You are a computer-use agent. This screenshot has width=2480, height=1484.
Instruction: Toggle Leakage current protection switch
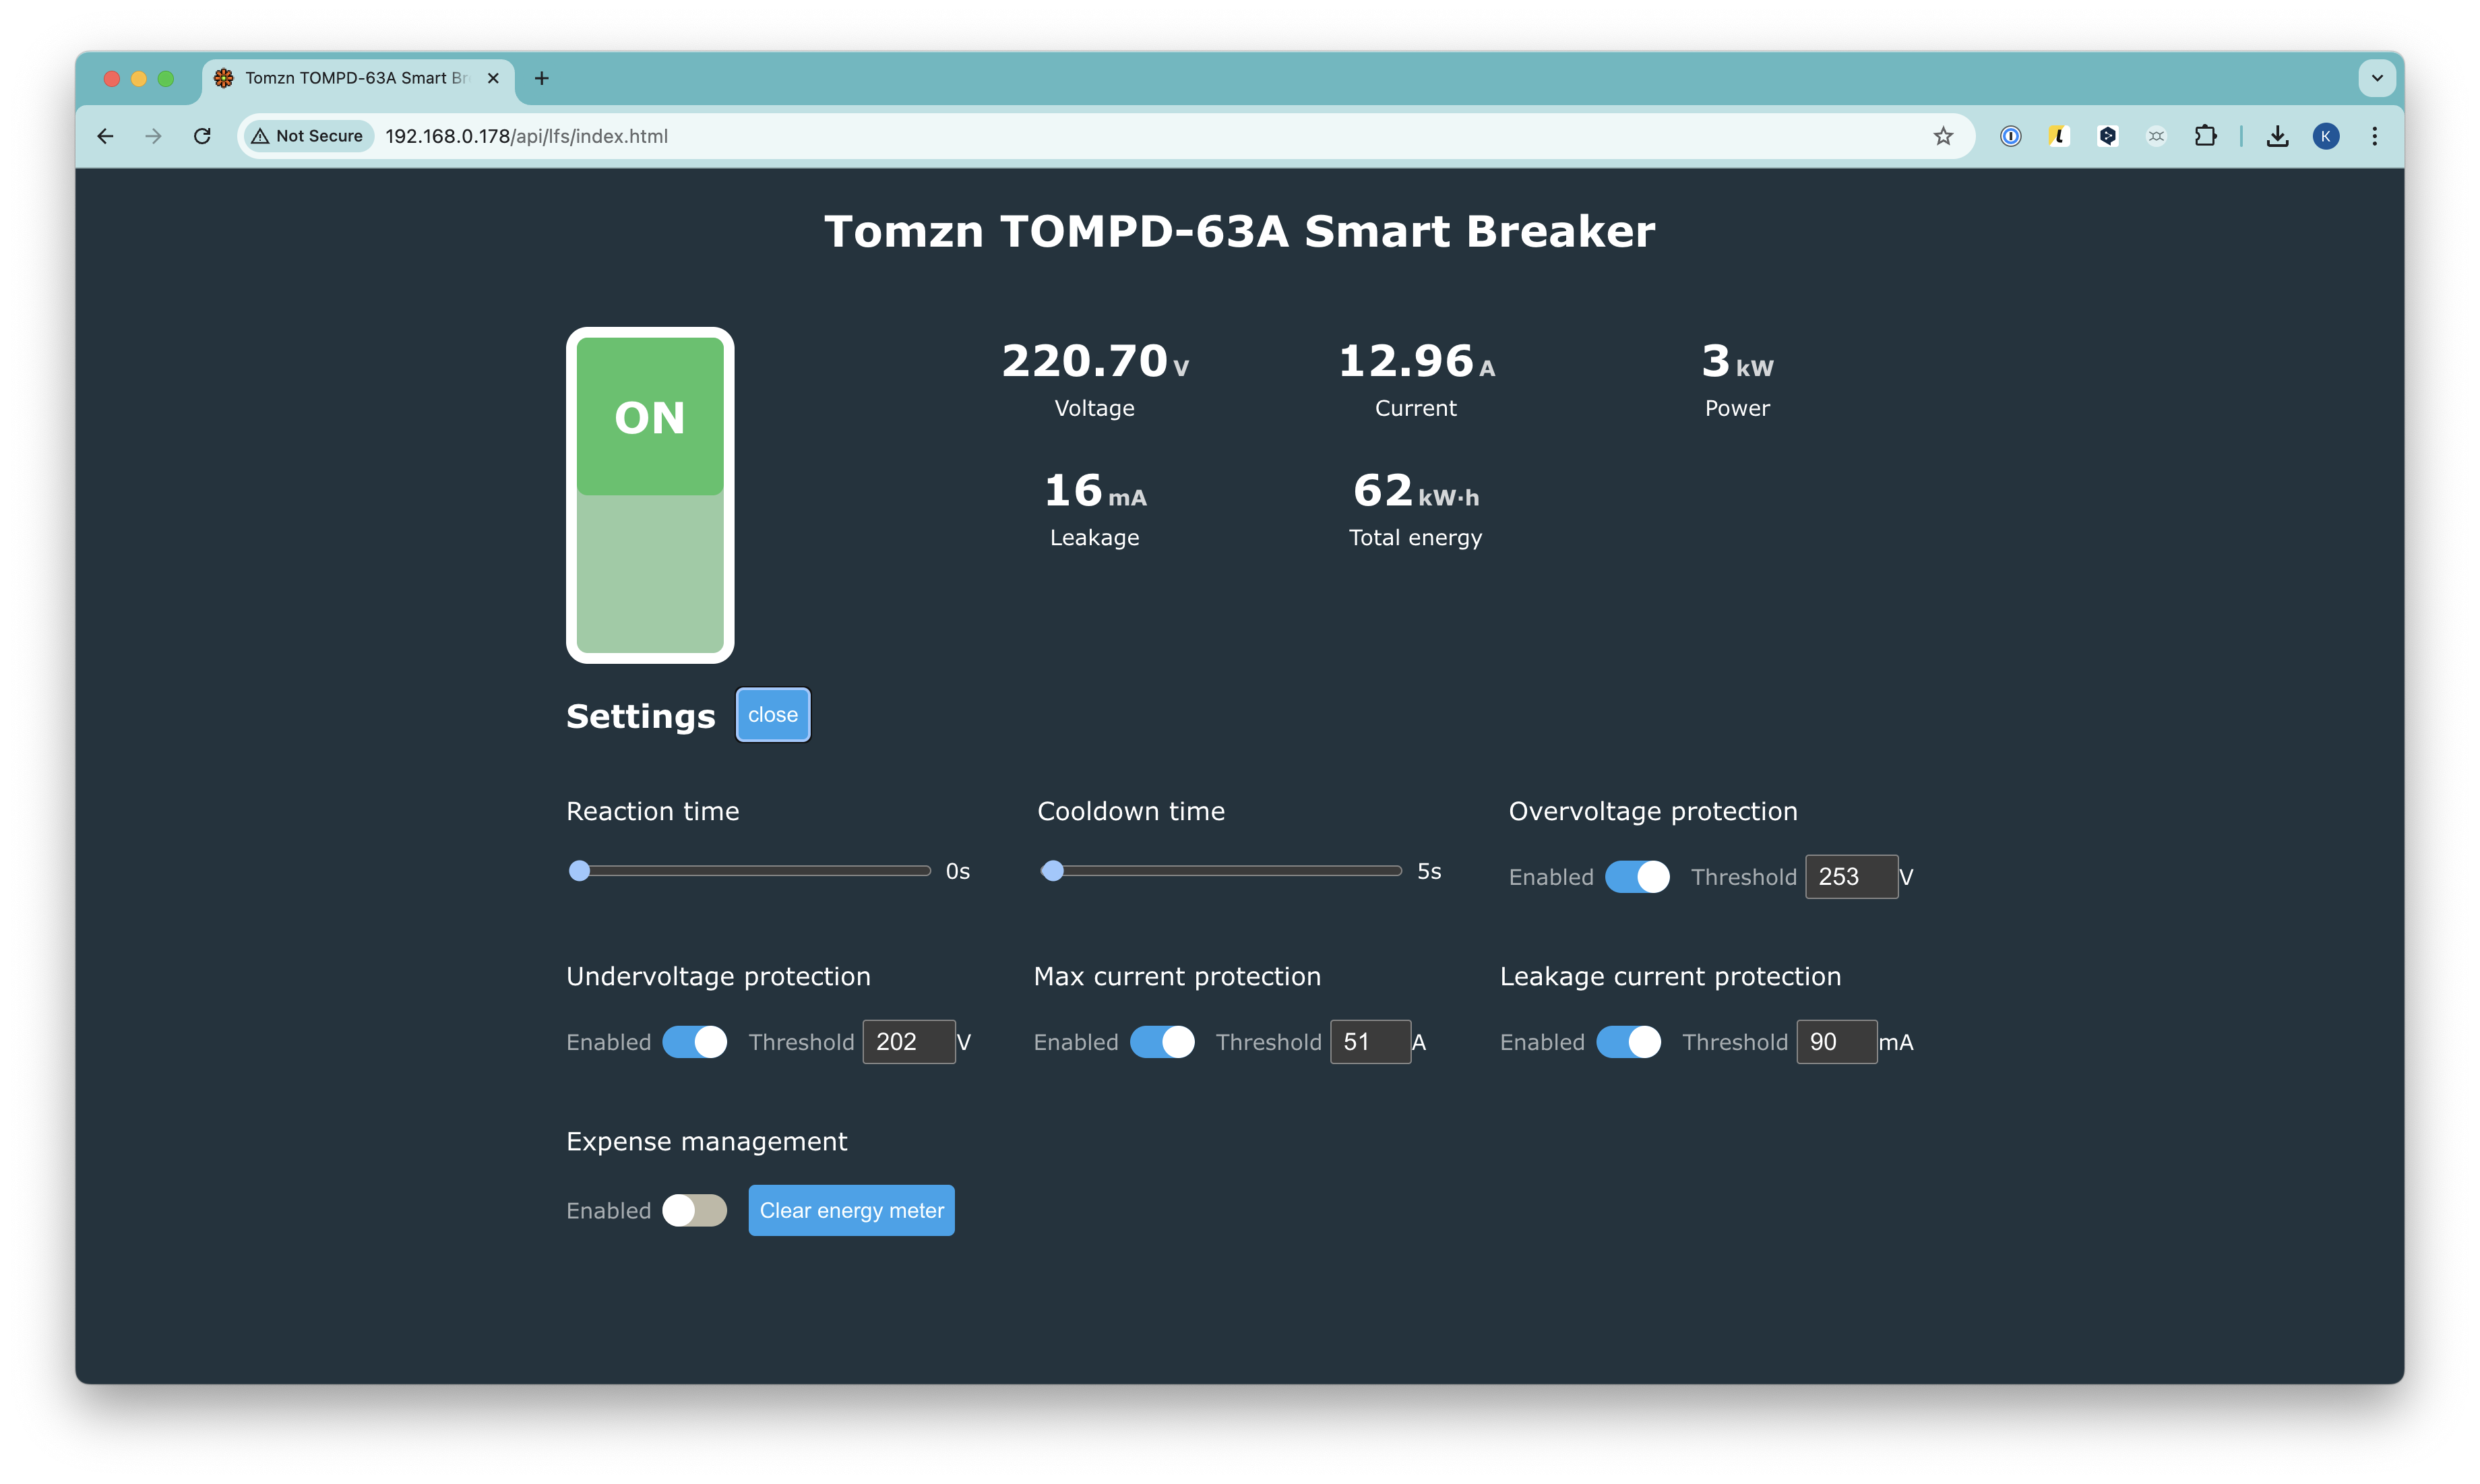click(1628, 1042)
